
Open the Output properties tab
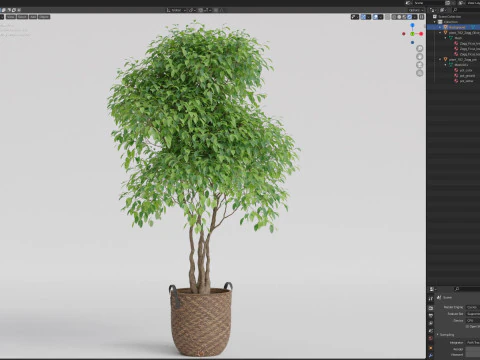tap(431, 315)
